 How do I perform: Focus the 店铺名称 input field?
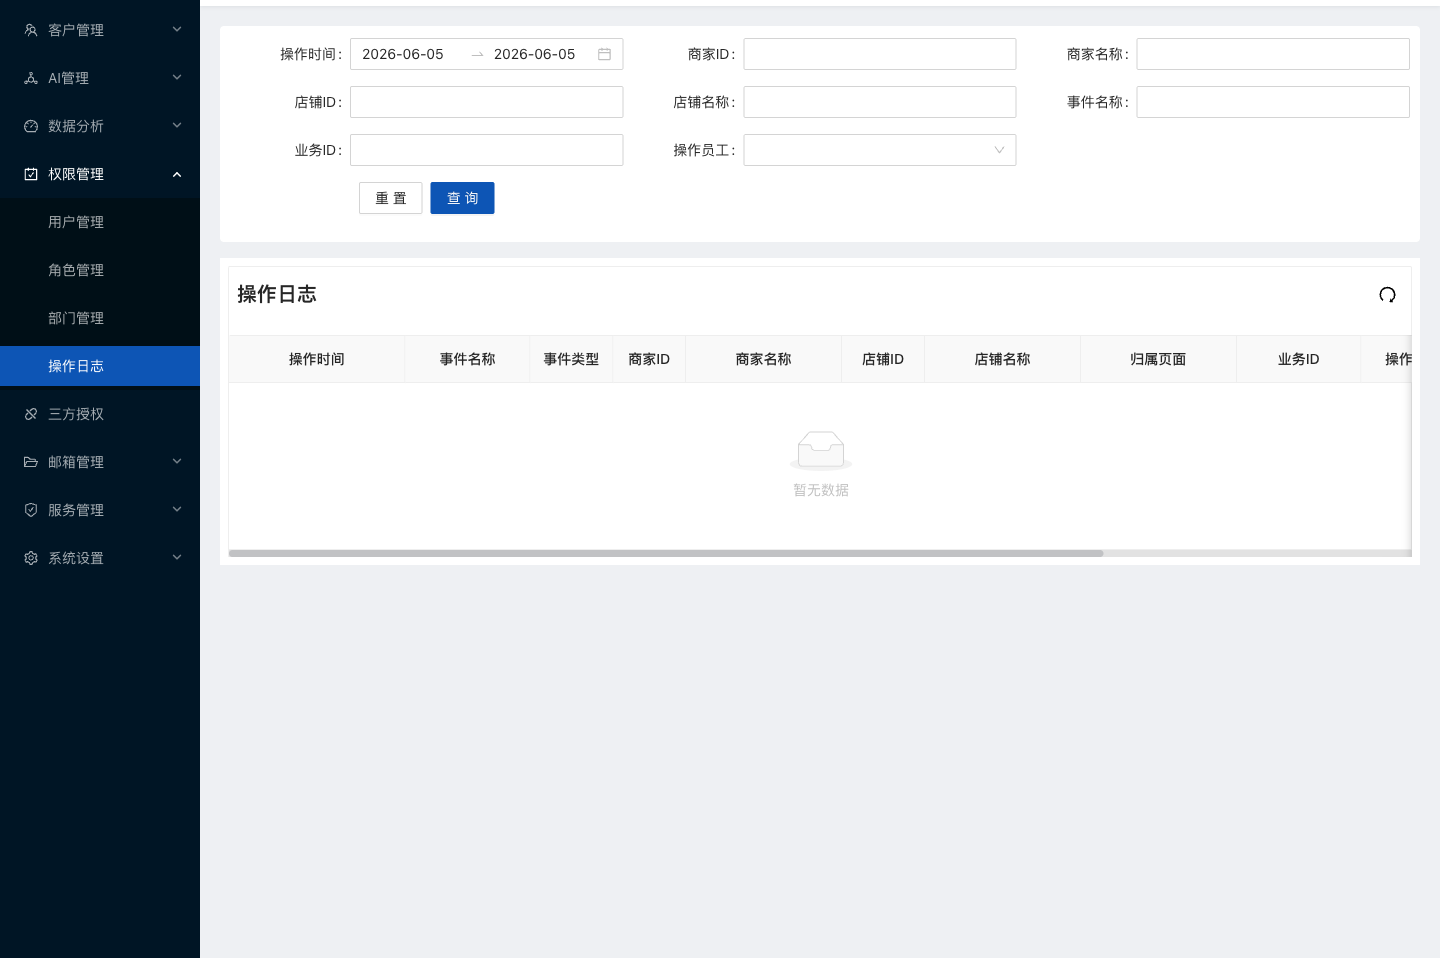(880, 102)
